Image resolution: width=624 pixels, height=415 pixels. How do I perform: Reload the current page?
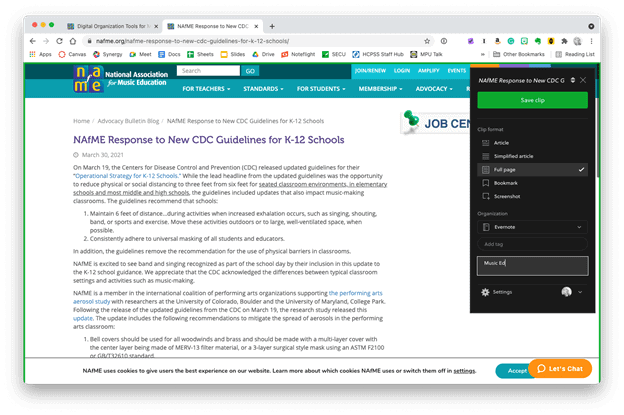pos(59,41)
